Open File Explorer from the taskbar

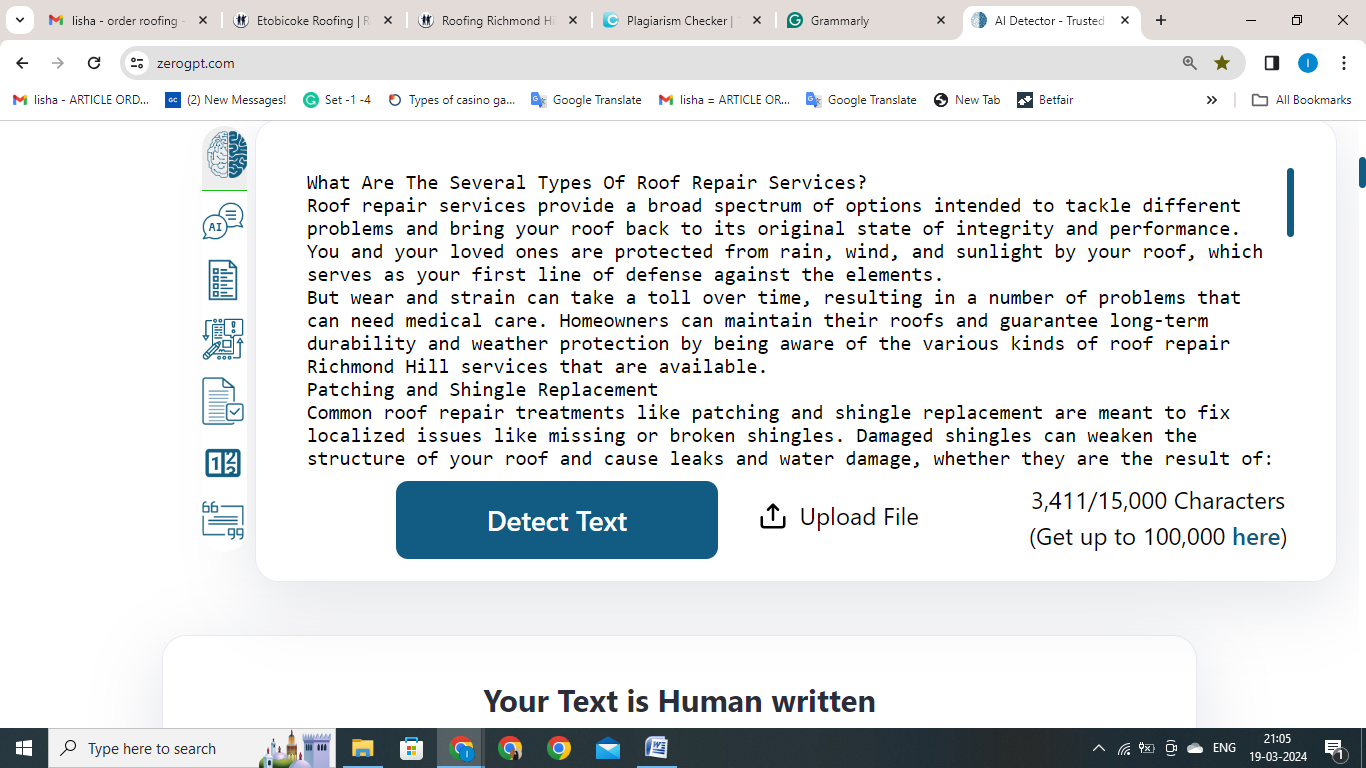pos(362,748)
